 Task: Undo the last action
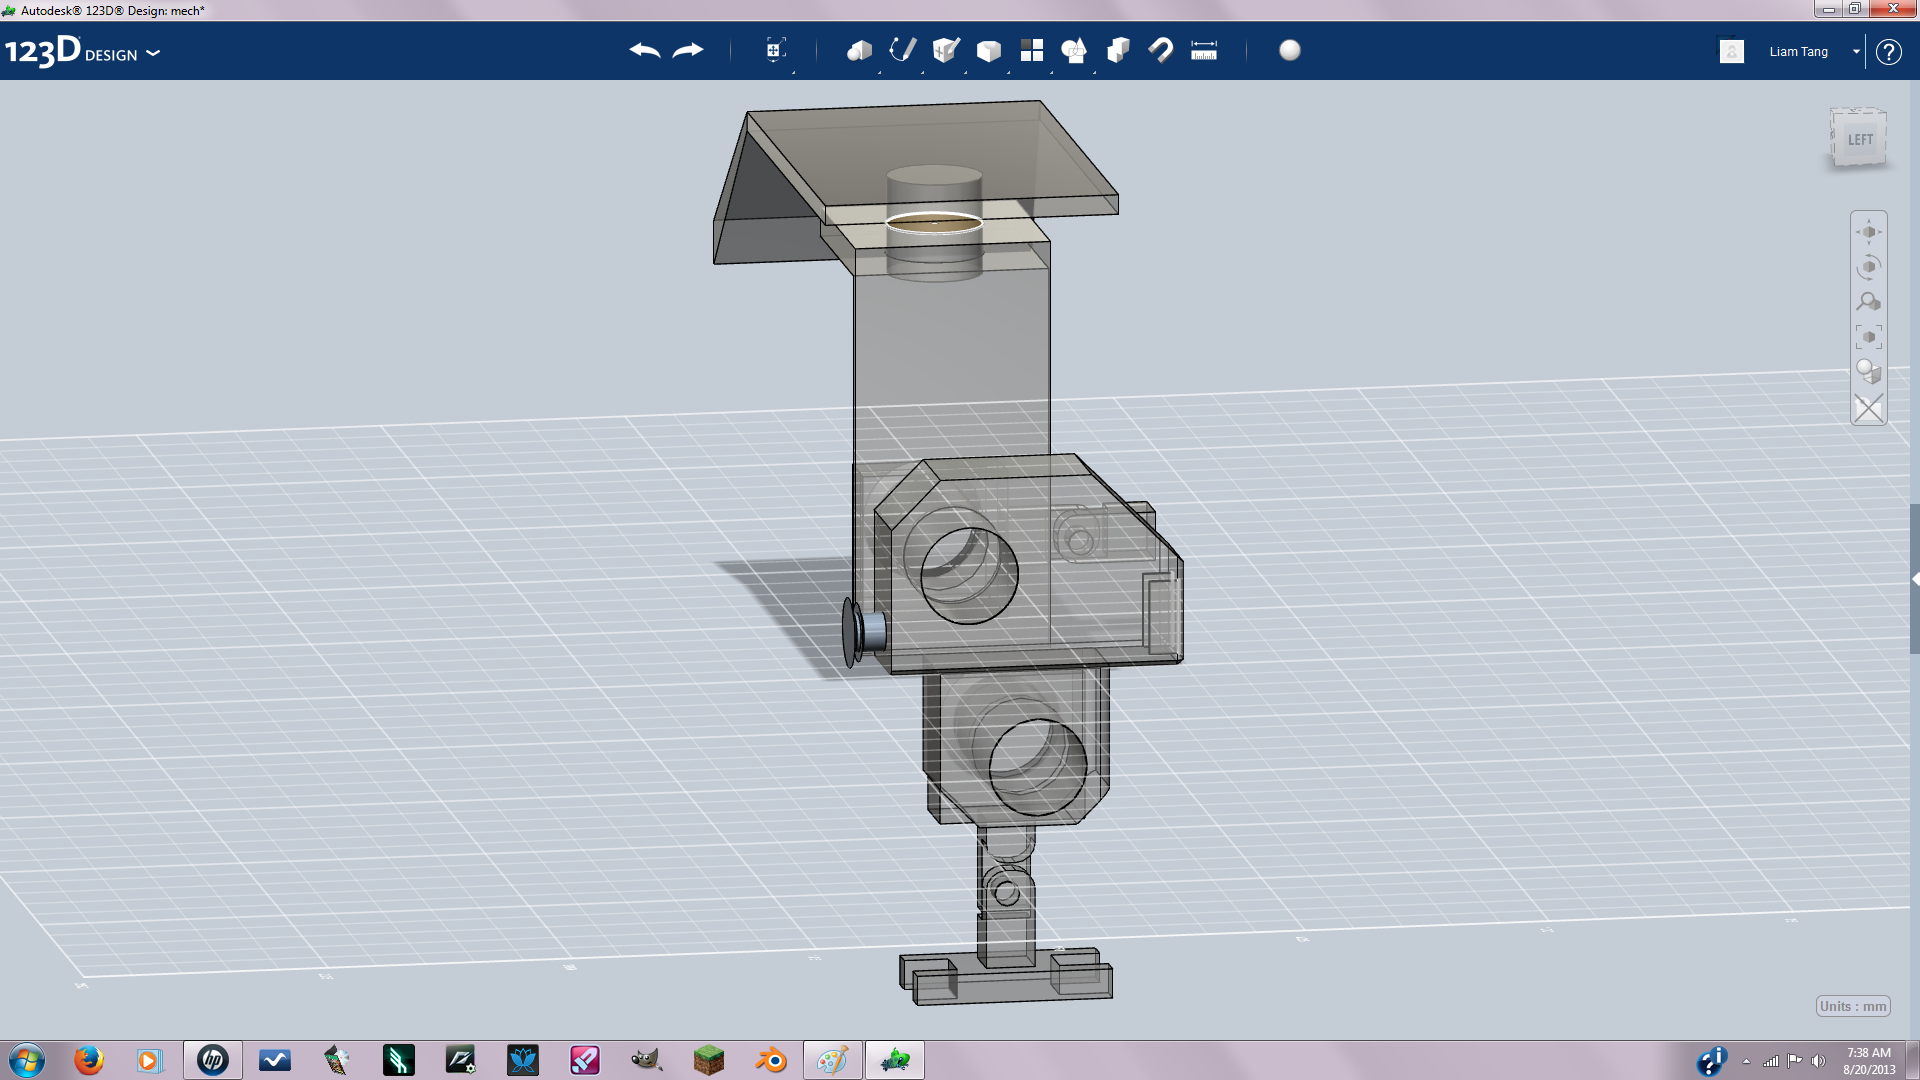pos(645,50)
